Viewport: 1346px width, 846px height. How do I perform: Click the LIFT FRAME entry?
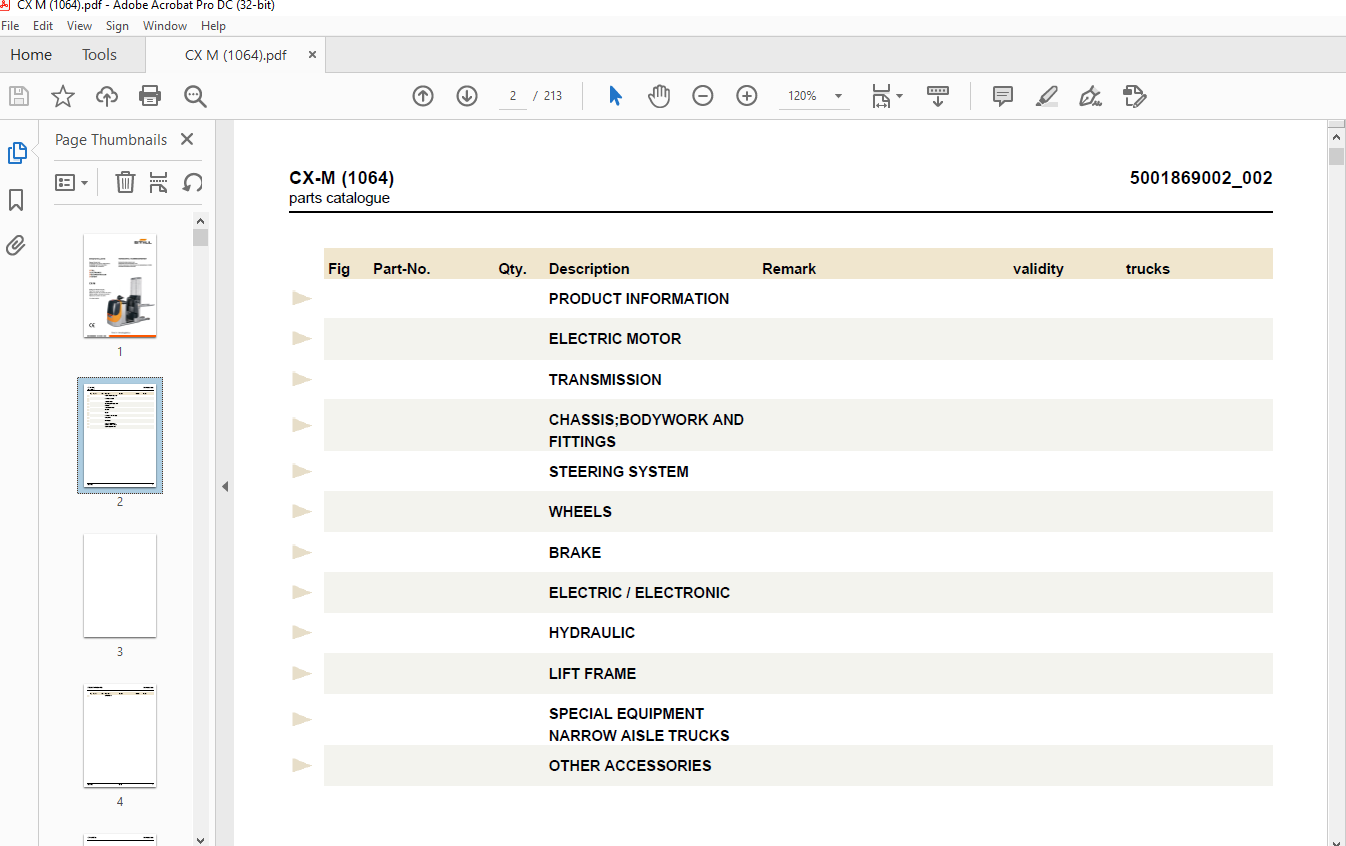coord(592,674)
